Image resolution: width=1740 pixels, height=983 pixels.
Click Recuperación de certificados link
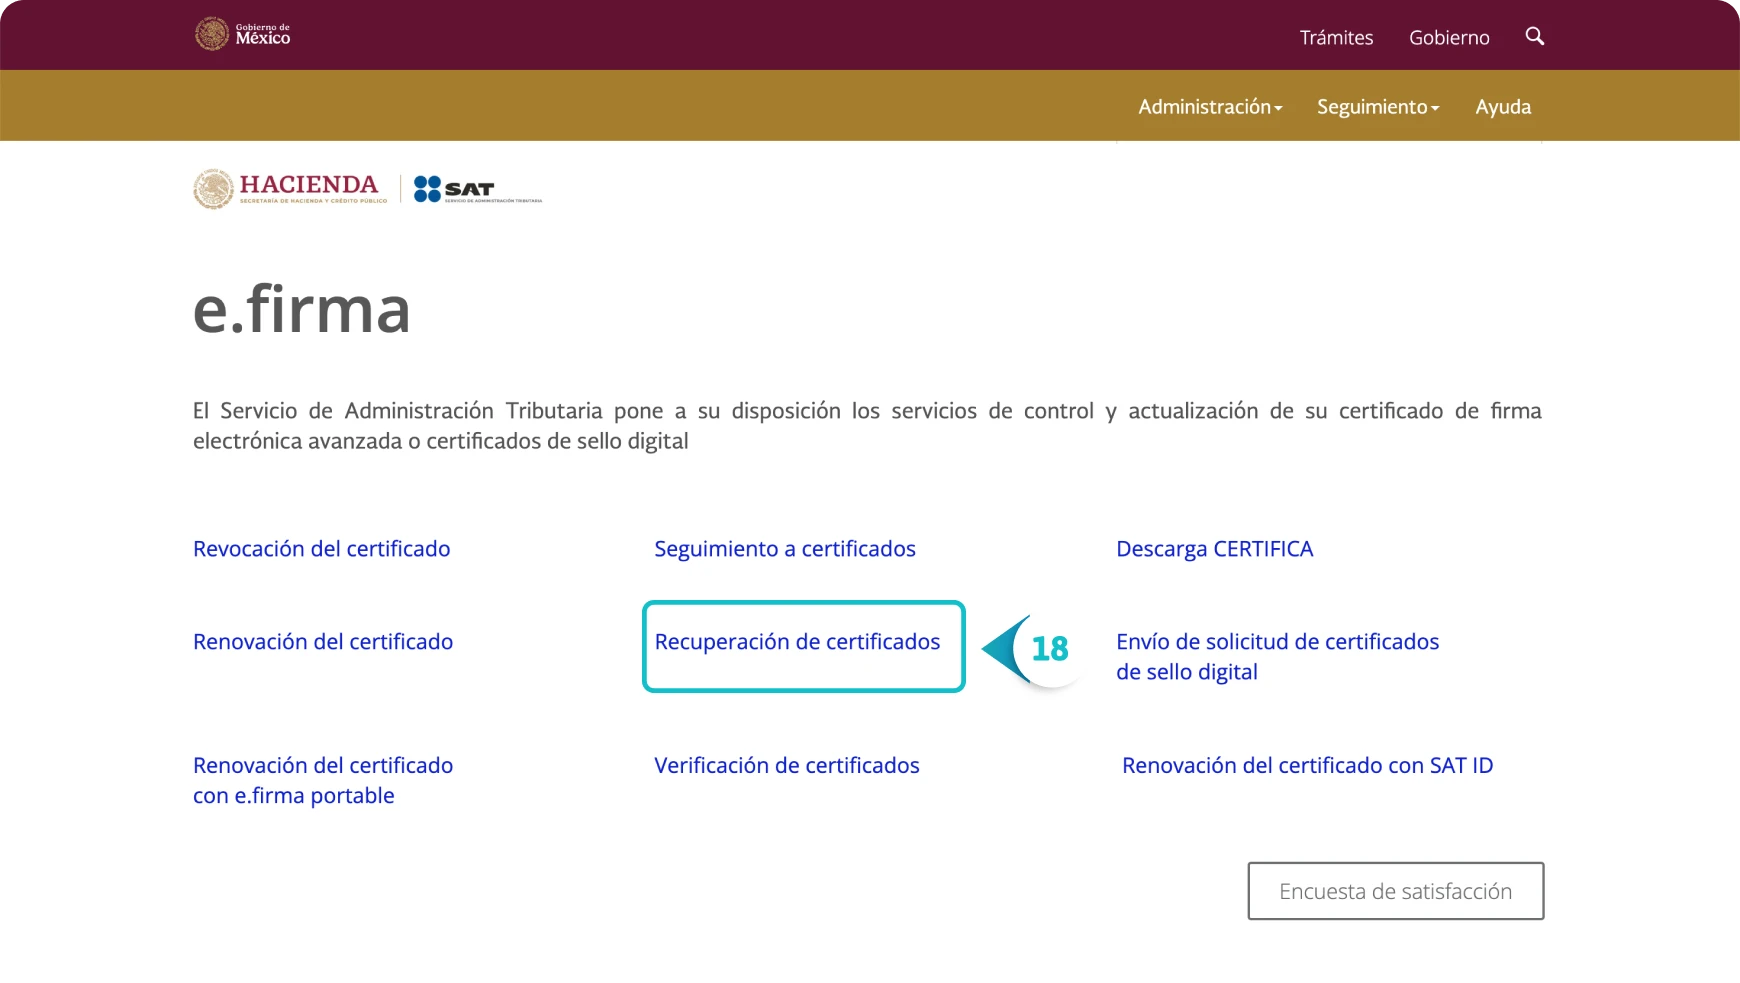click(797, 642)
